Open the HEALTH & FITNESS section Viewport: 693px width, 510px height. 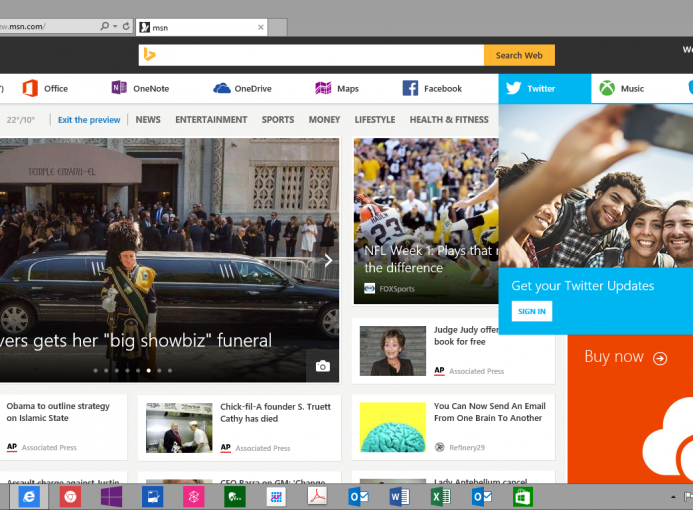(449, 120)
